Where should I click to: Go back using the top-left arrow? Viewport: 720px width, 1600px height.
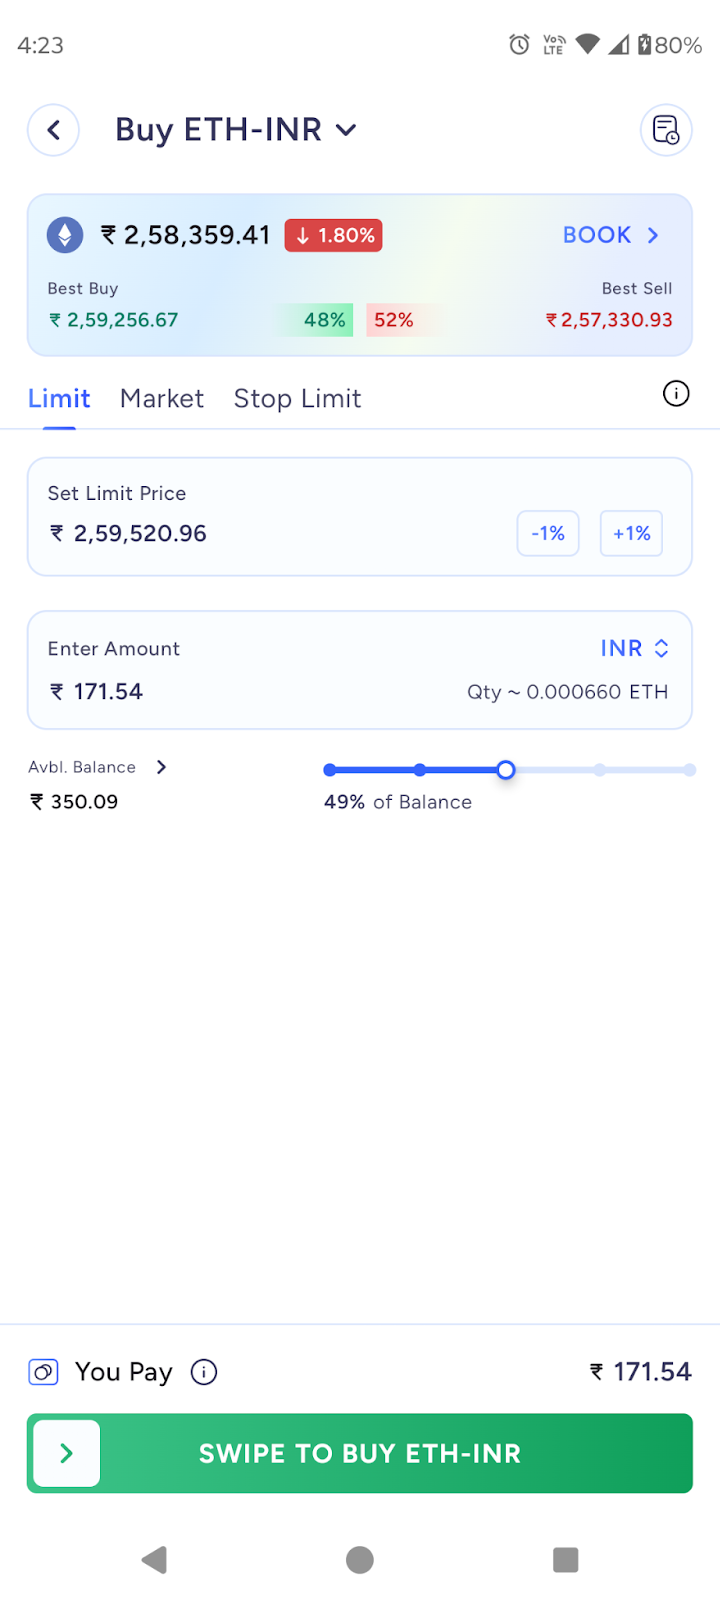[53, 130]
